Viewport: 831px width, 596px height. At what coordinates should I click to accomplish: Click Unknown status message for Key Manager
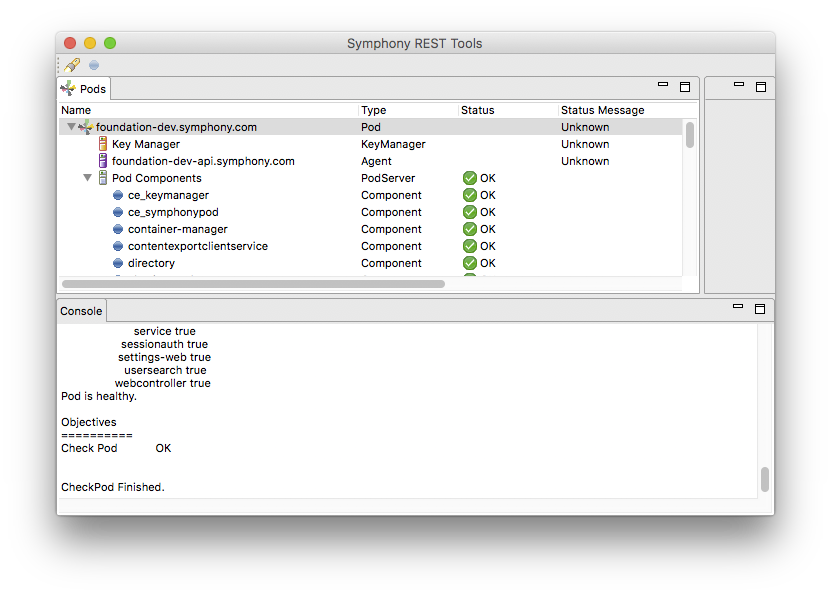(x=585, y=144)
